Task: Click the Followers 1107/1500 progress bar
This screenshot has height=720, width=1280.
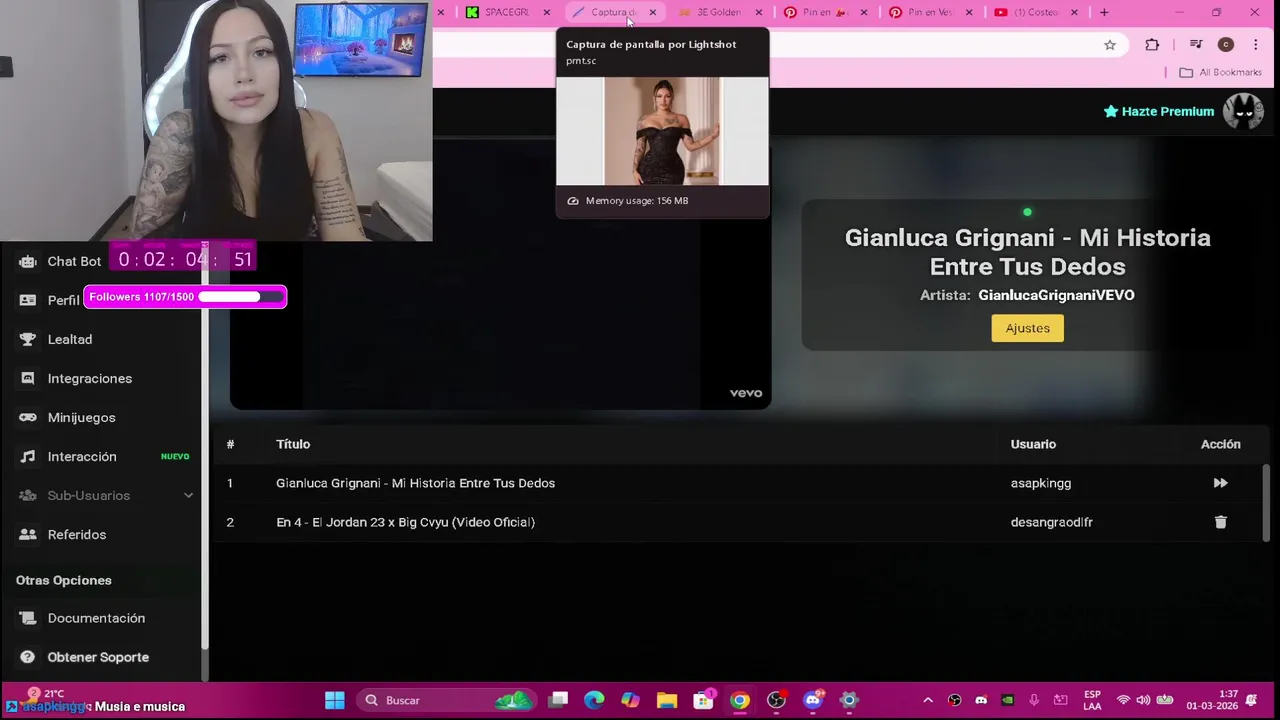Action: [185, 297]
